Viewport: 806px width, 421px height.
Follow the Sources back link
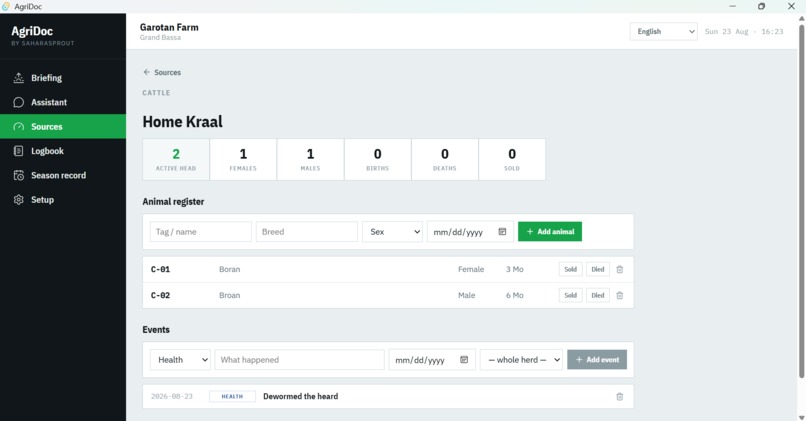[162, 72]
